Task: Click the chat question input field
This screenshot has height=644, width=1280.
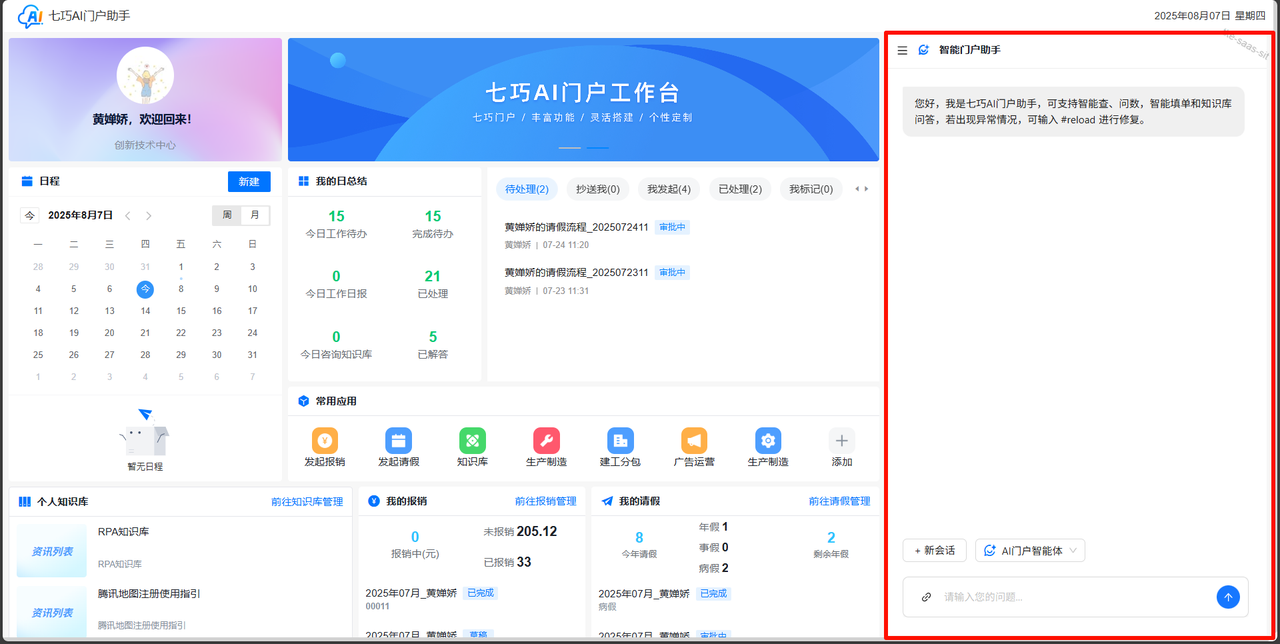Action: coord(1070,597)
